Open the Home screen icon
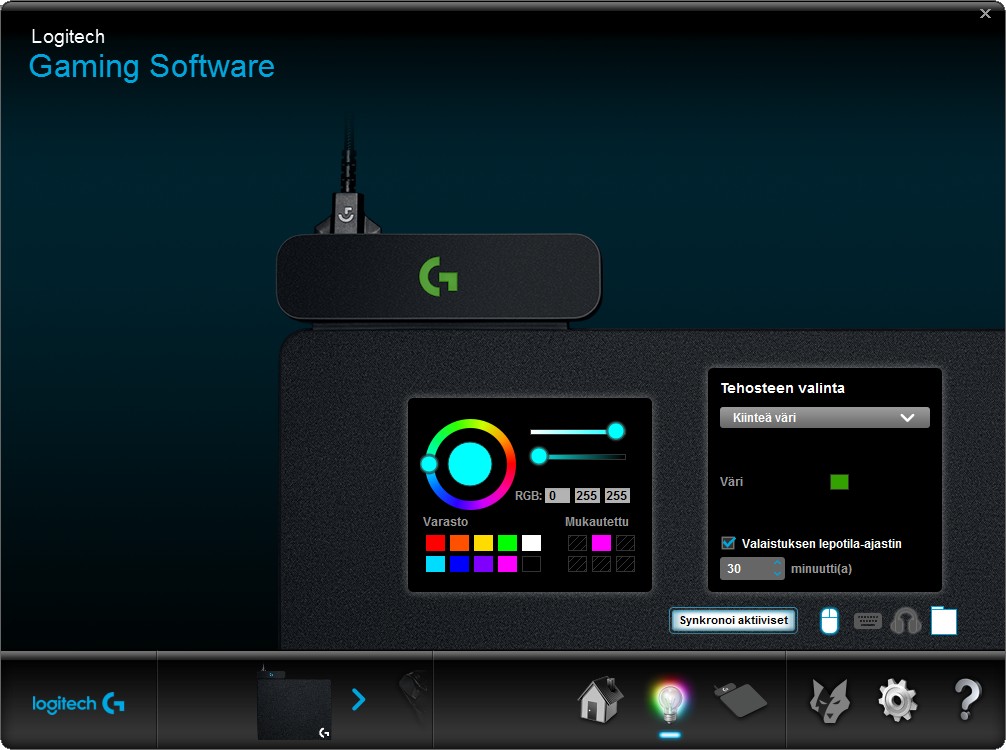 click(x=600, y=700)
